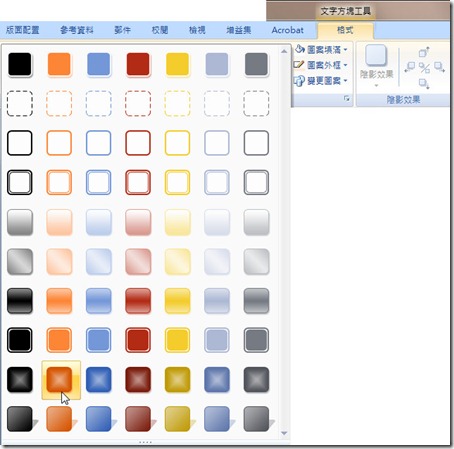Apply the black dashed outline style
The height and width of the screenshot is (449, 454).
pyautogui.click(x=20, y=103)
